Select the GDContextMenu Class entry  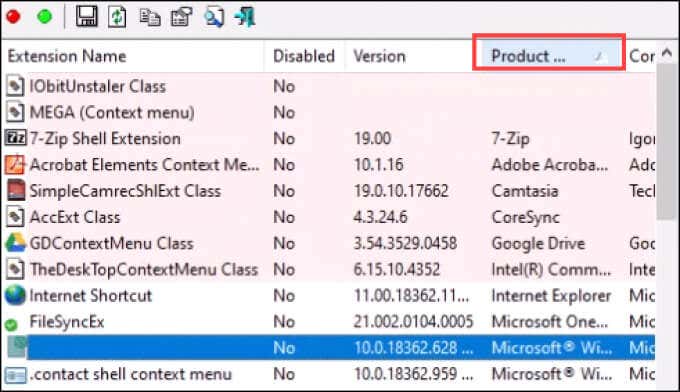click(111, 243)
